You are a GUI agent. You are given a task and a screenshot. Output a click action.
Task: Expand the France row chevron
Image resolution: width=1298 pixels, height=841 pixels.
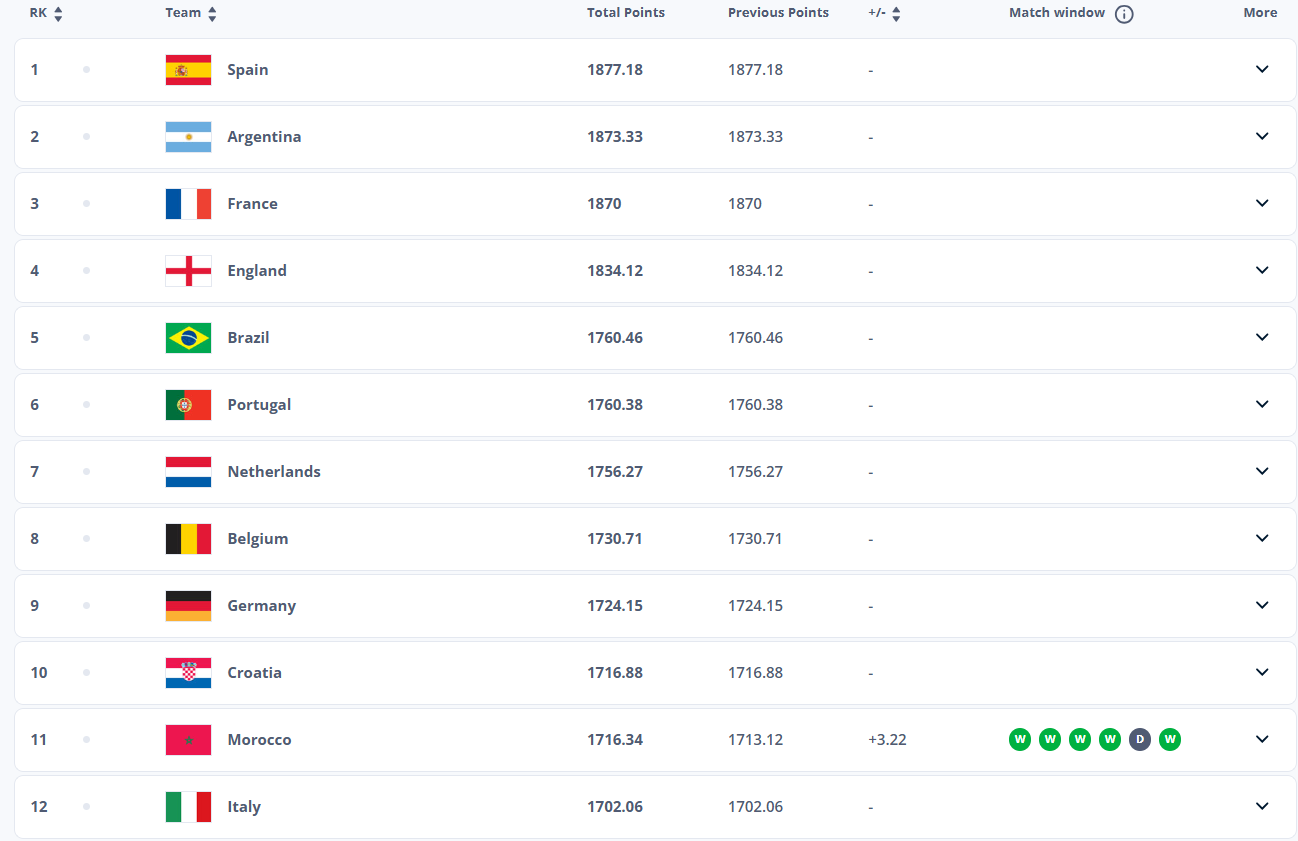pyautogui.click(x=1262, y=203)
